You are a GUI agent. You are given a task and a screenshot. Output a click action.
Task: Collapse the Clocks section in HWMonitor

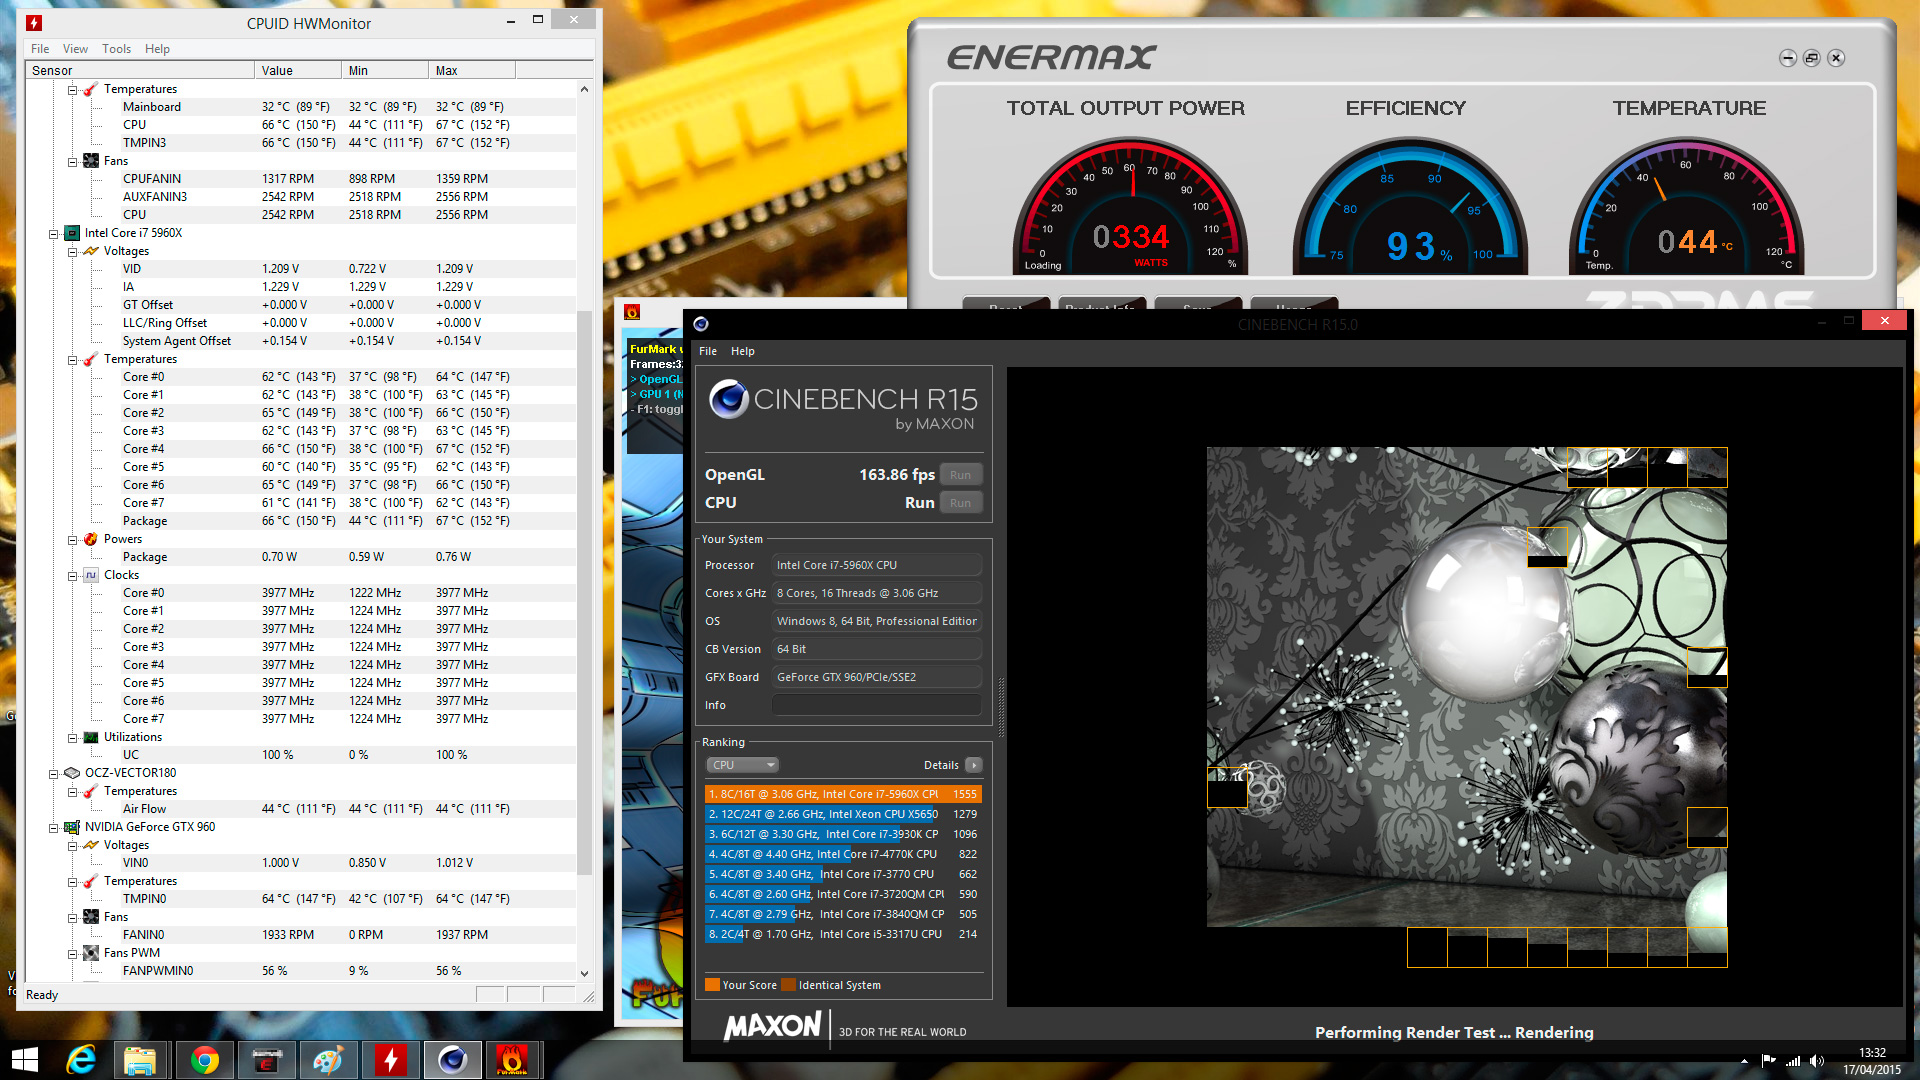point(73,576)
